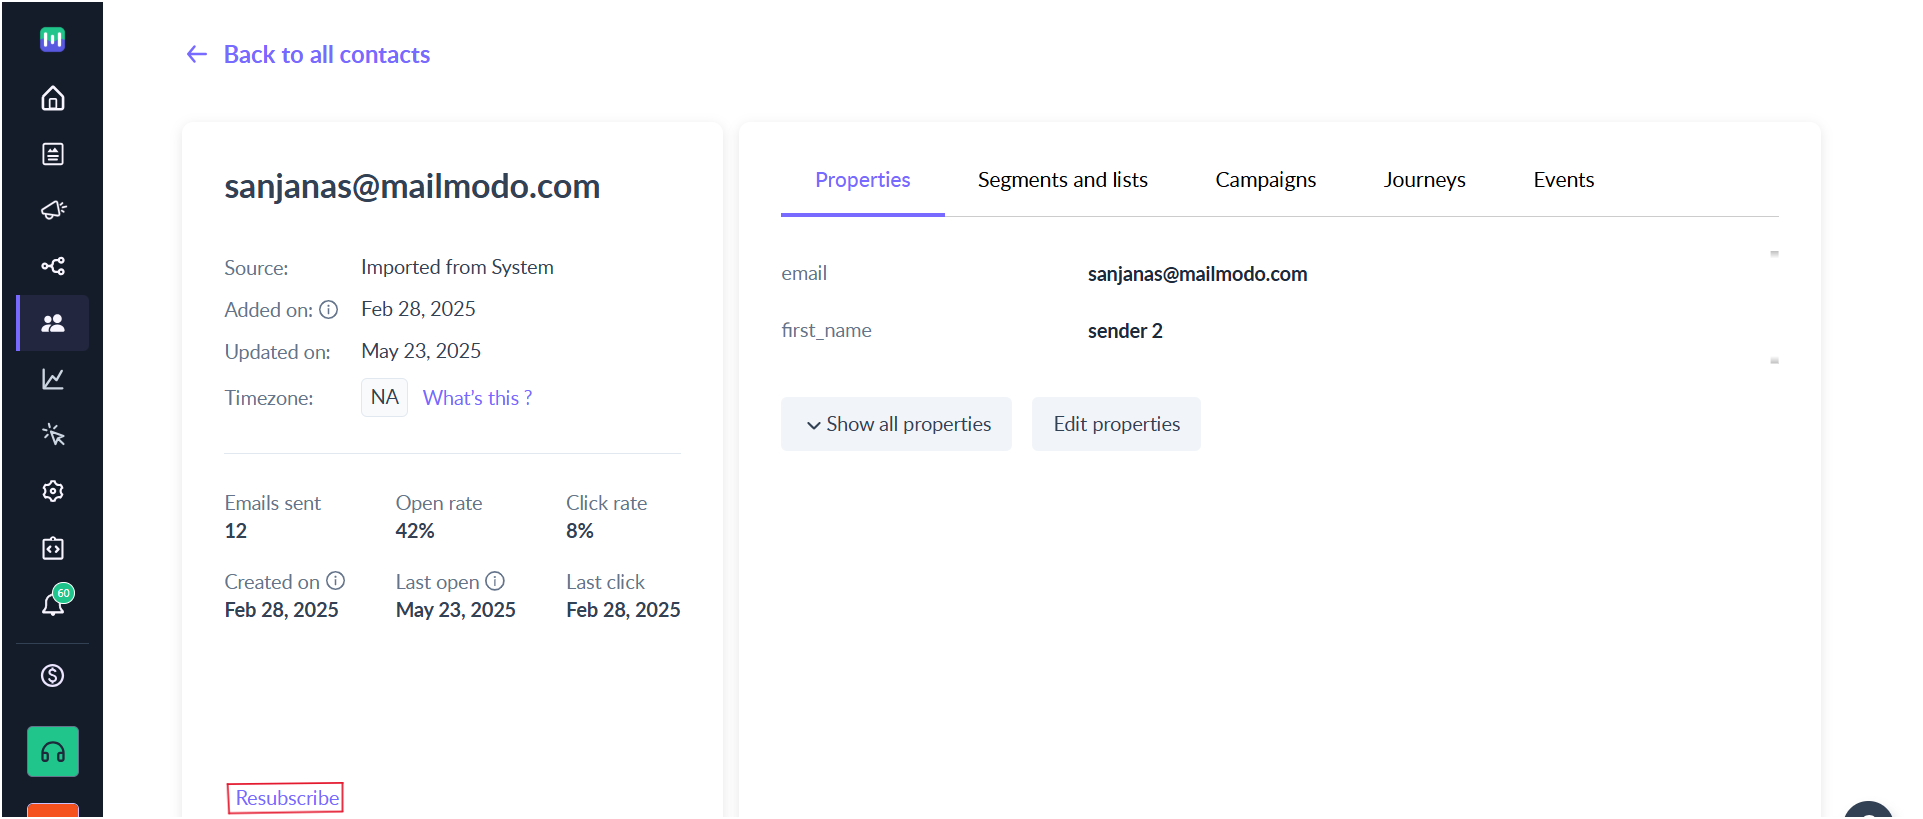Open the Settings gear icon in sidebar
Screen dimensions: 1923x819
53,491
